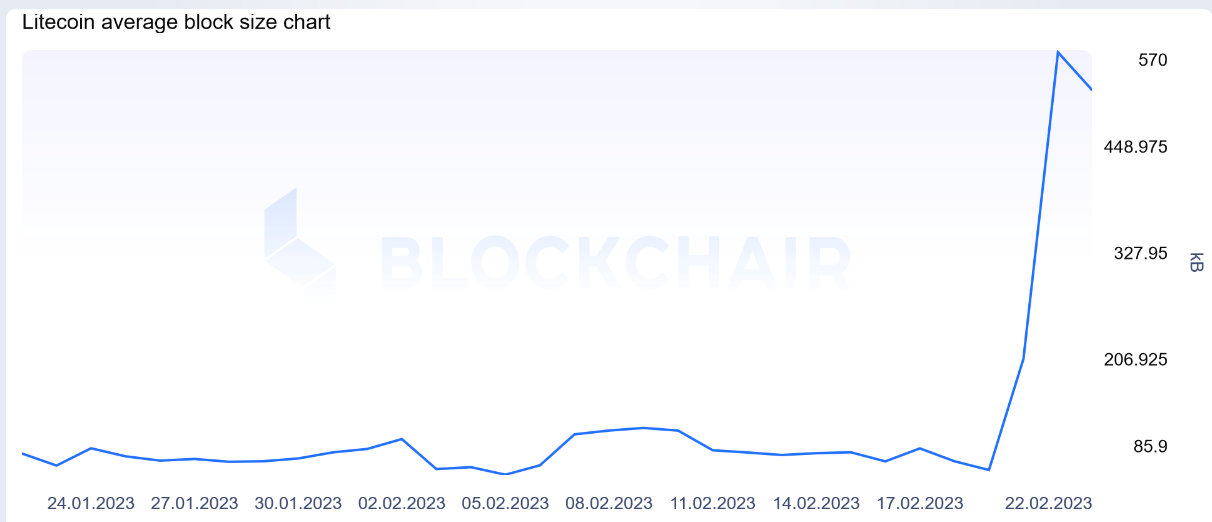Select the 27.01.2023 date label
Image resolution: width=1212 pixels, height=522 pixels.
click(195, 503)
